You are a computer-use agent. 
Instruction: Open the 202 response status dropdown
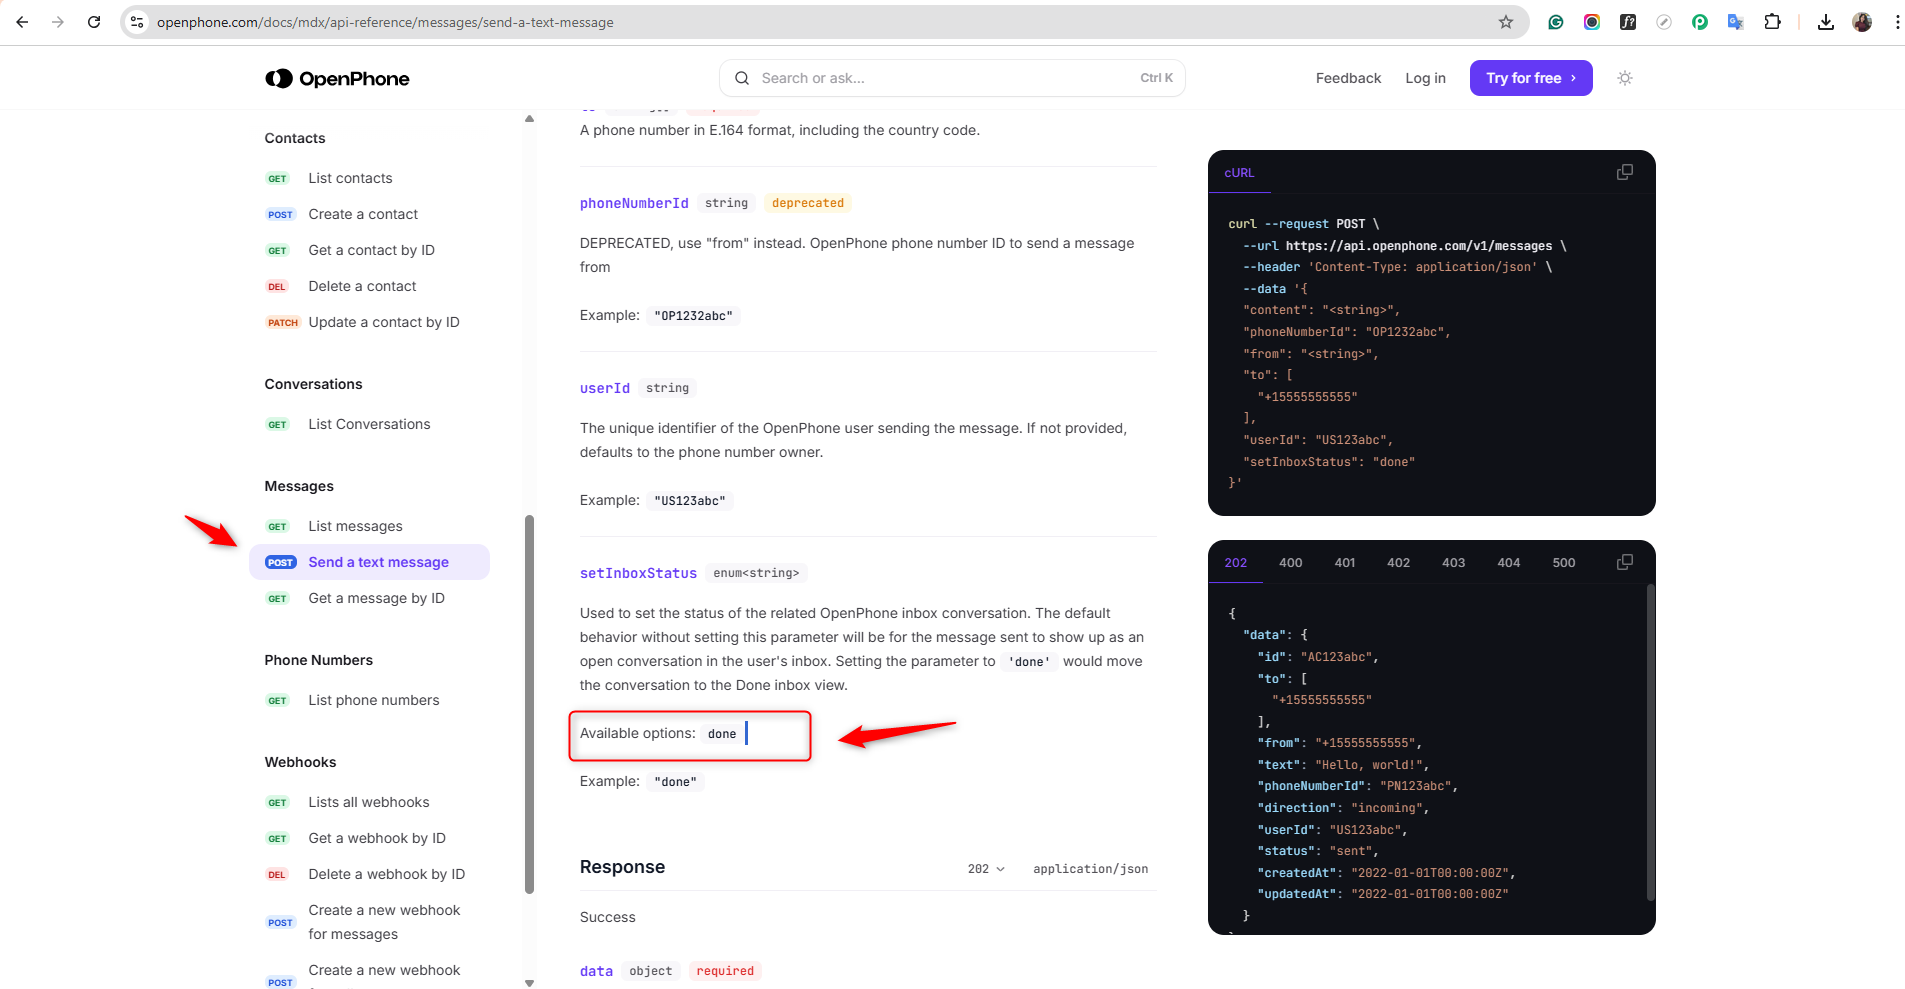point(986,869)
